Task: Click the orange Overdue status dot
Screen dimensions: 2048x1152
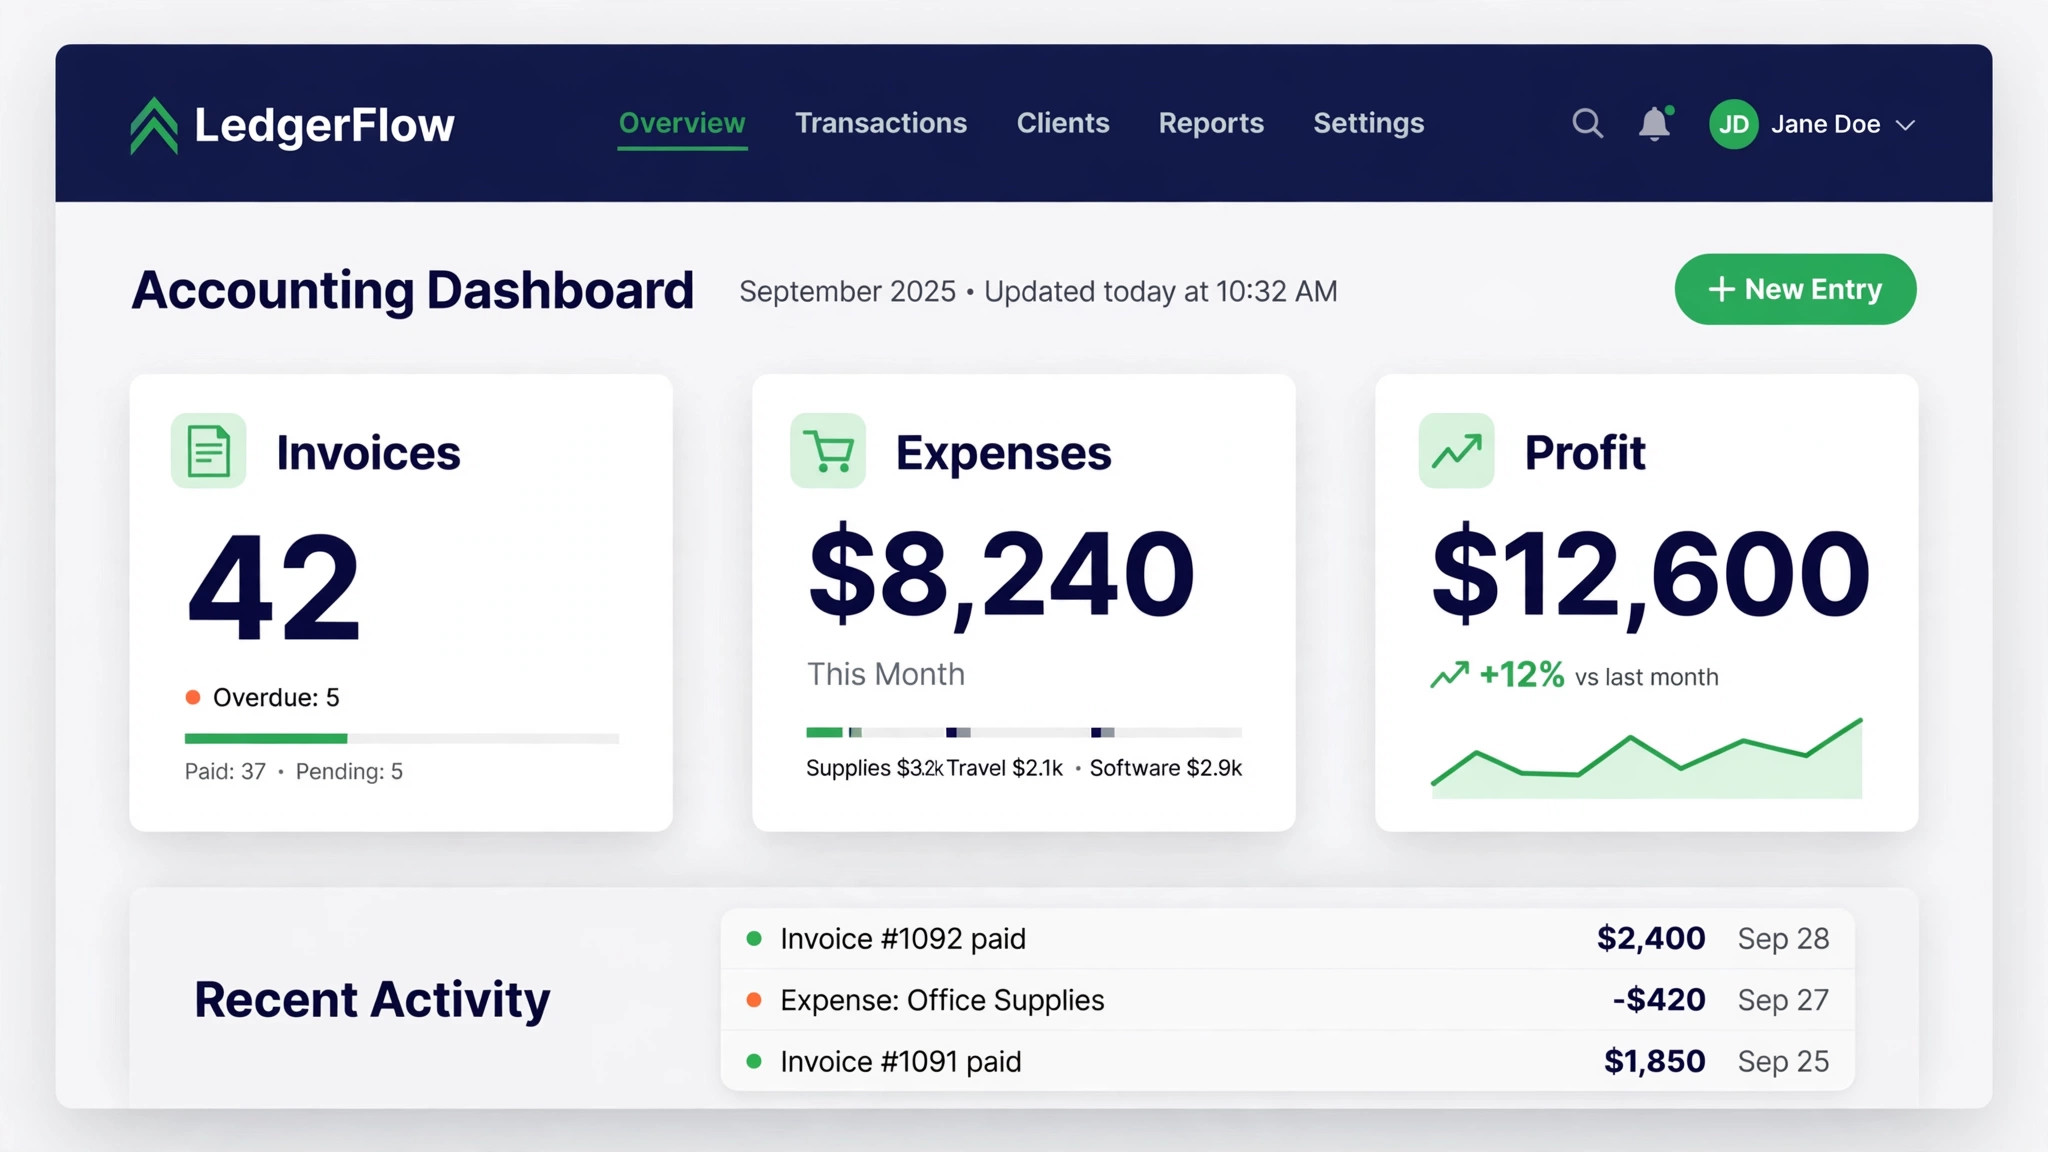Action: [193, 697]
